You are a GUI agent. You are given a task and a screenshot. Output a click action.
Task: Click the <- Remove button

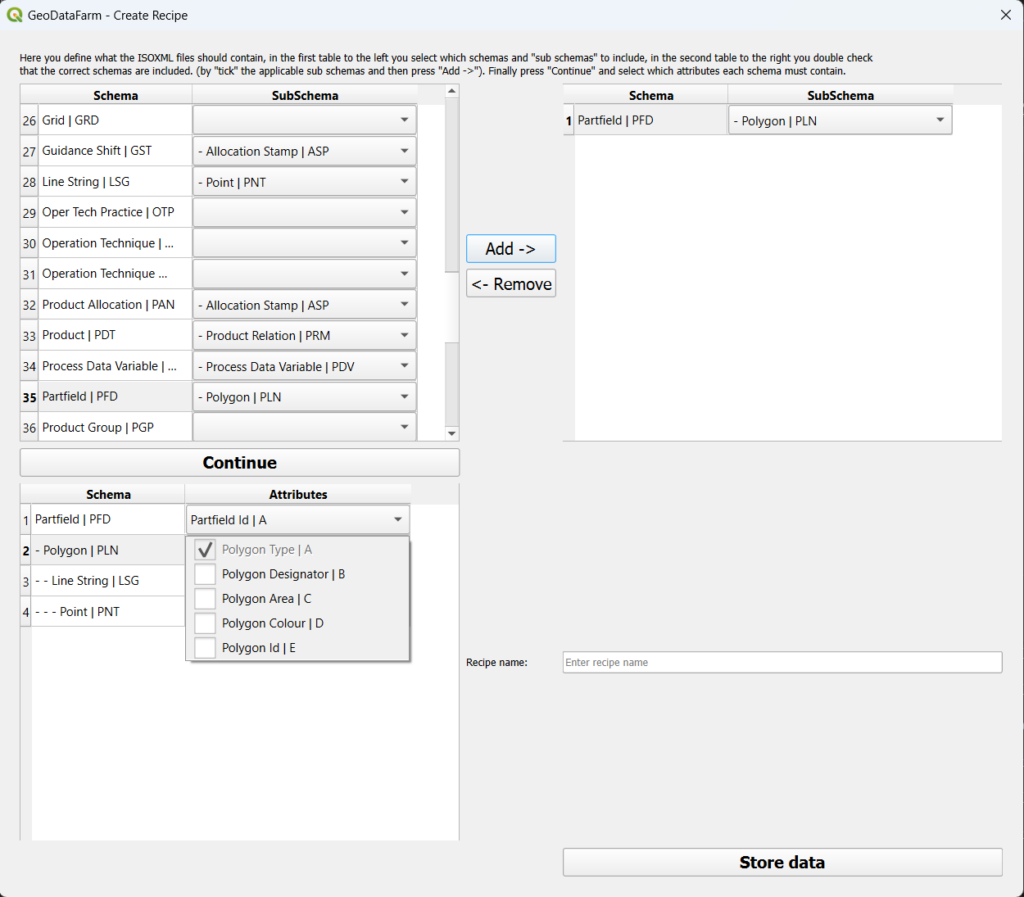[511, 284]
